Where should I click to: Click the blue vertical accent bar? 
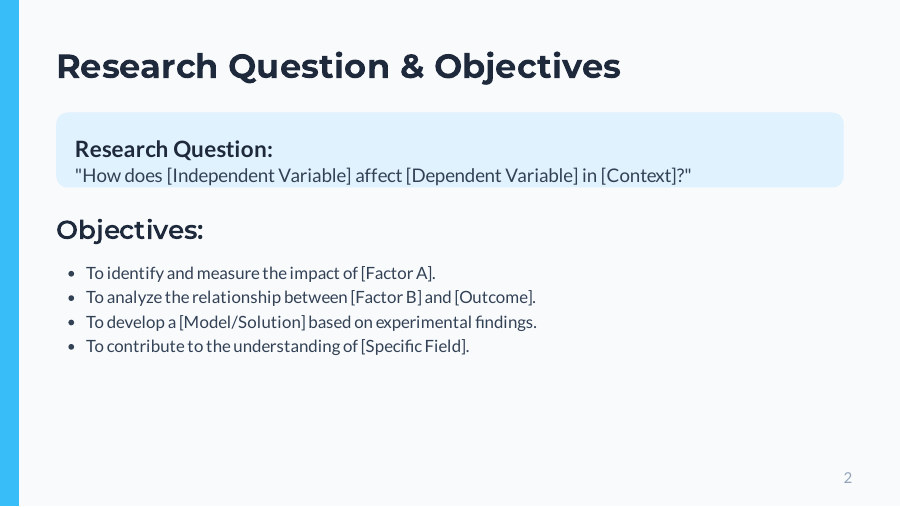click(x=9, y=253)
